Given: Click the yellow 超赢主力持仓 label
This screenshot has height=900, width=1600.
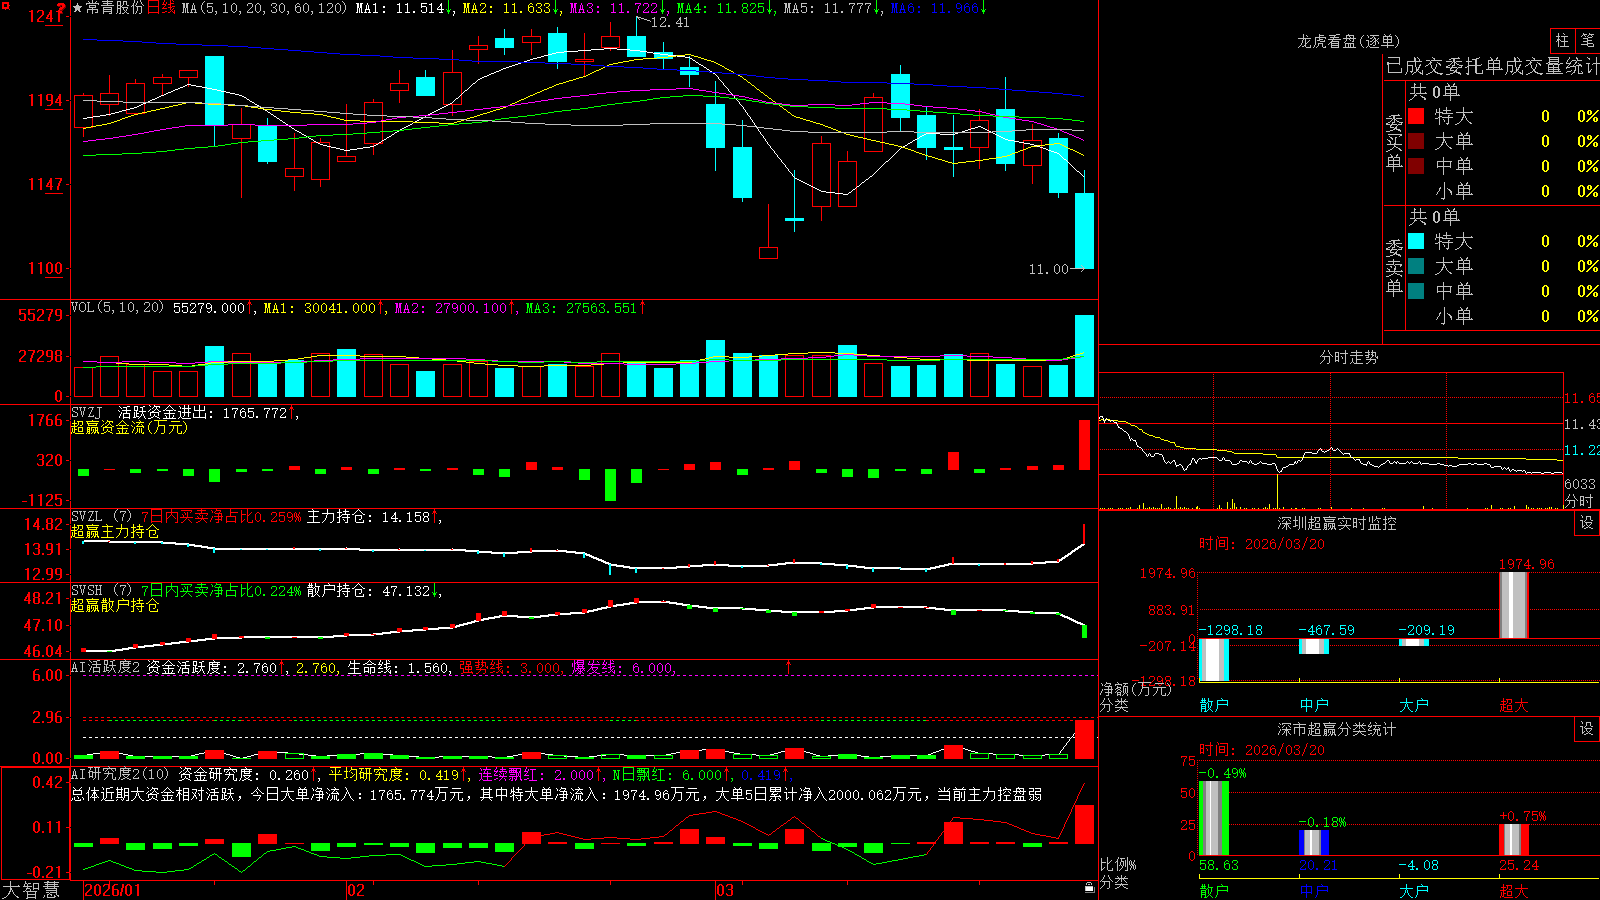Looking at the screenshot, I should coord(115,531).
